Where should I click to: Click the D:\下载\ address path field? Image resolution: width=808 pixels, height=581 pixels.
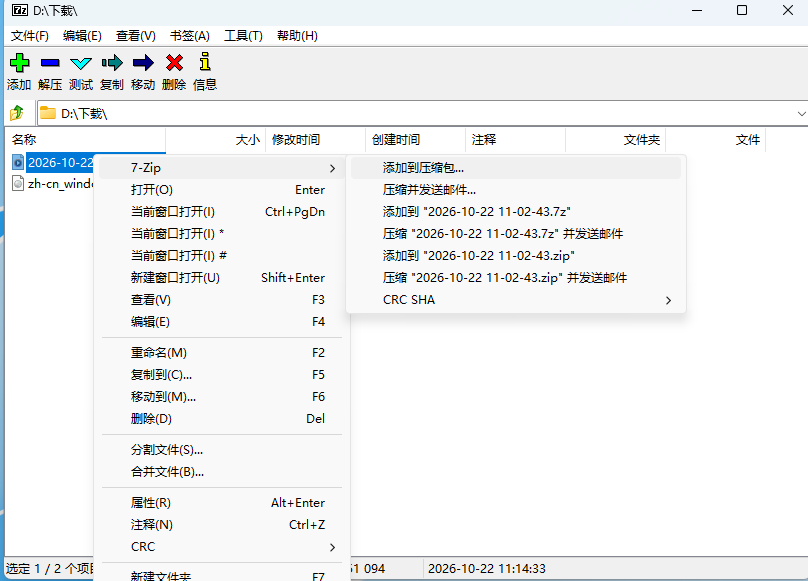point(423,113)
